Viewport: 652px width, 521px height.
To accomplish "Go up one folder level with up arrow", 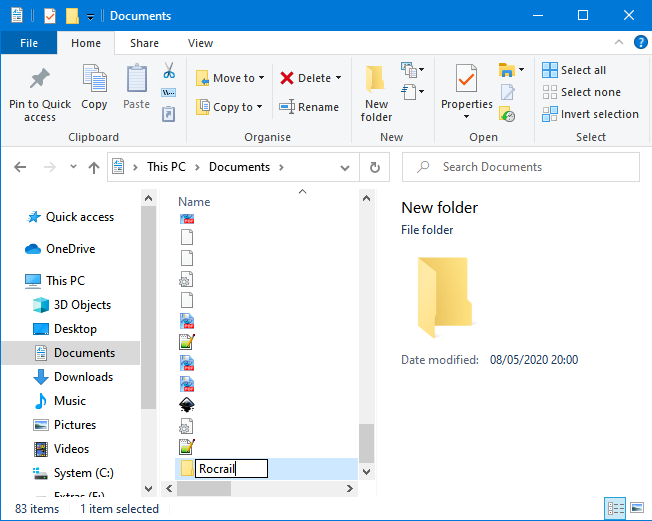I will (x=94, y=167).
